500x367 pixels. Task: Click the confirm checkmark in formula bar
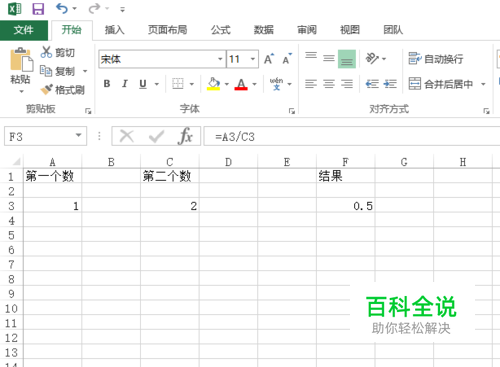156,136
